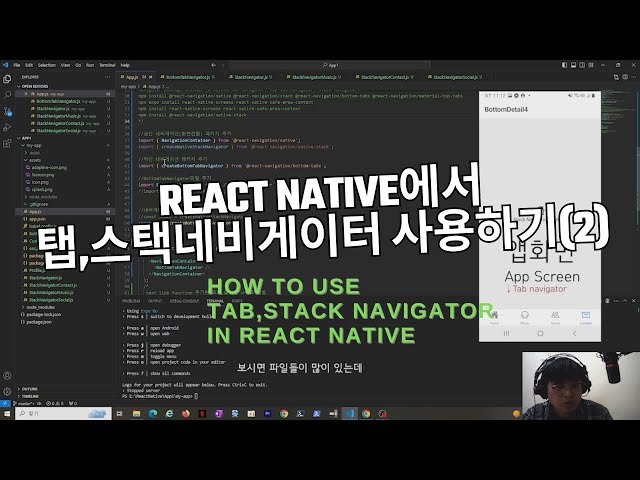Click the go back arrow in the title bar
640x480 pixels.
click(x=213, y=65)
